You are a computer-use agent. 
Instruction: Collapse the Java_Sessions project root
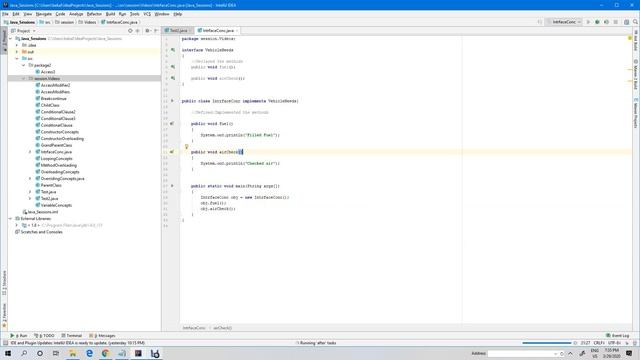11,39
